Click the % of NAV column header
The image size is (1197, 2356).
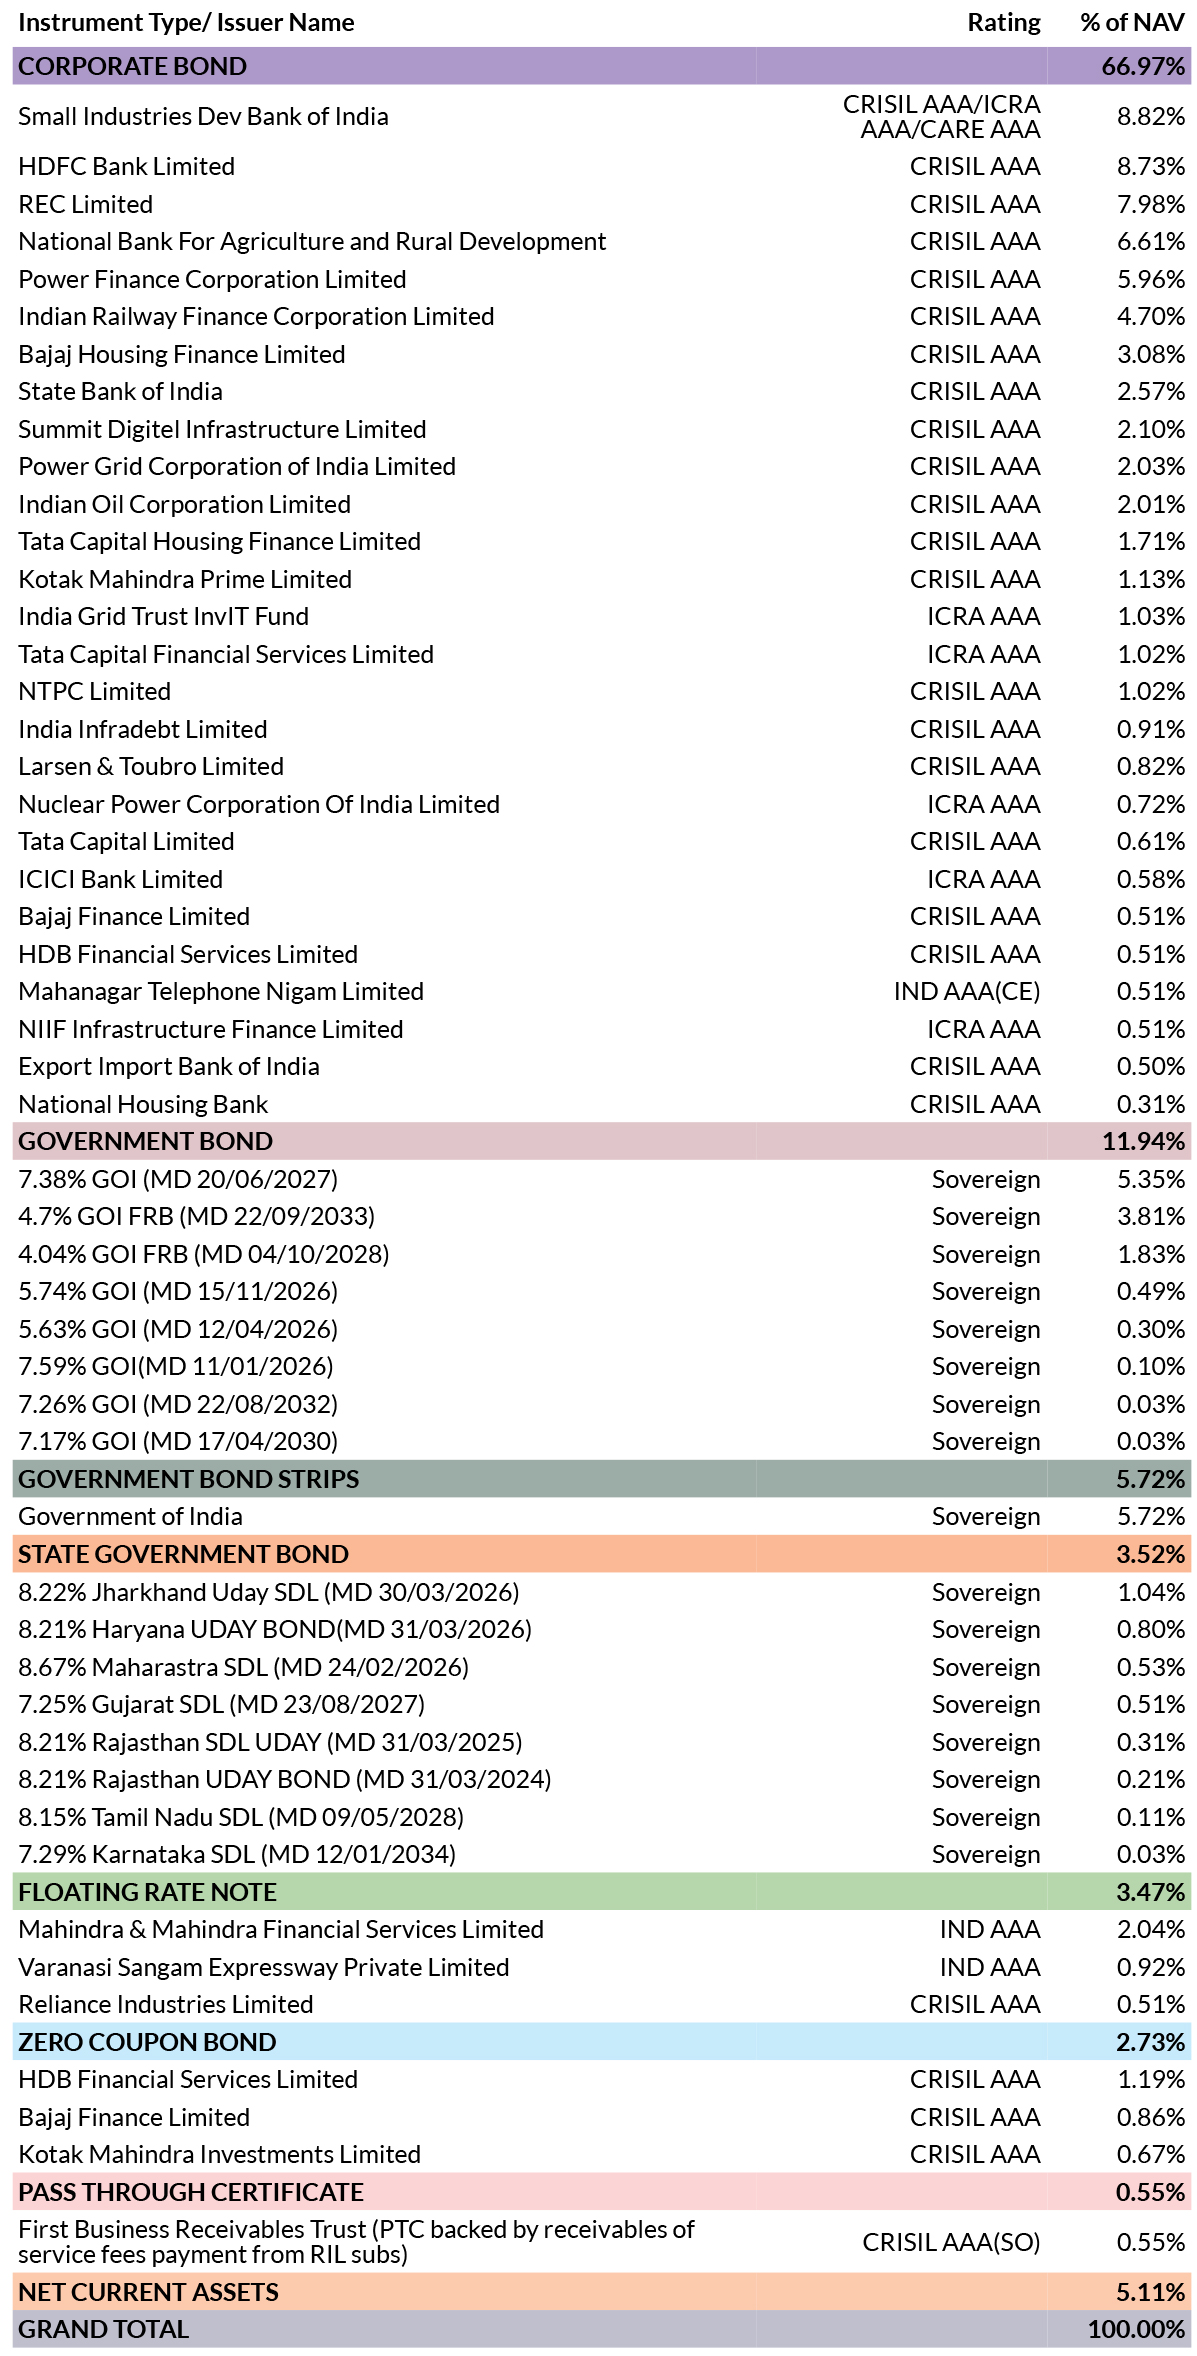click(x=1131, y=22)
